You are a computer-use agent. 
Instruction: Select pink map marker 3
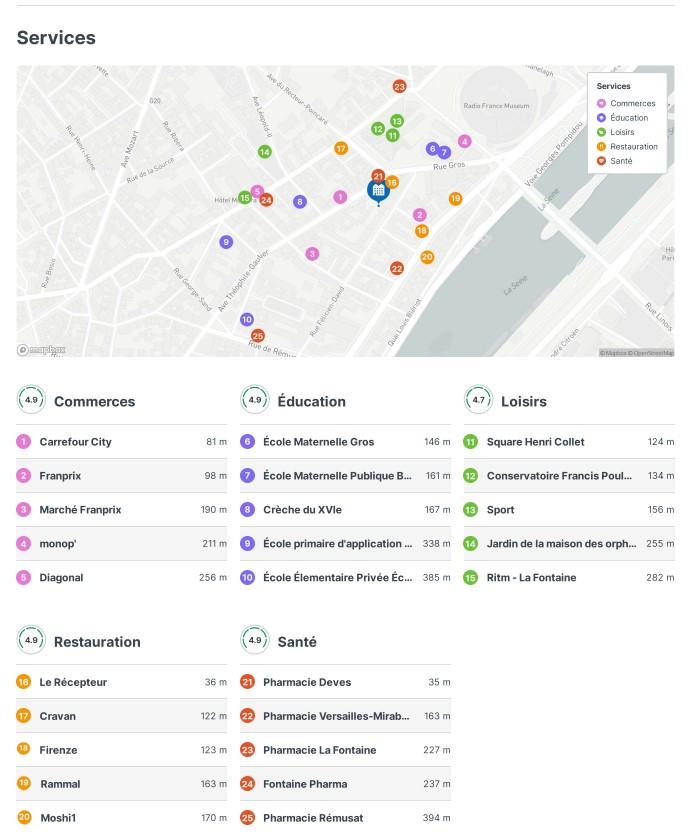pos(312,254)
